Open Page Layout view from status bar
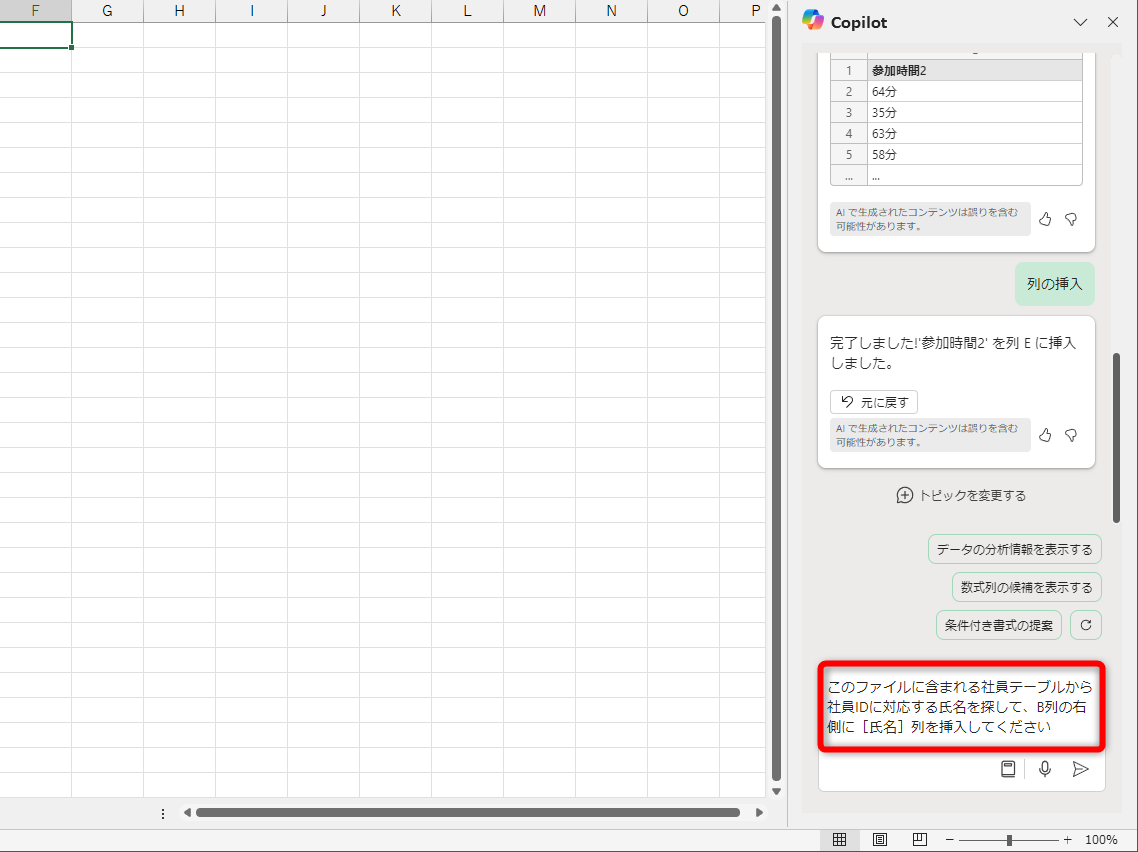This screenshot has height=852, width=1138. [880, 840]
